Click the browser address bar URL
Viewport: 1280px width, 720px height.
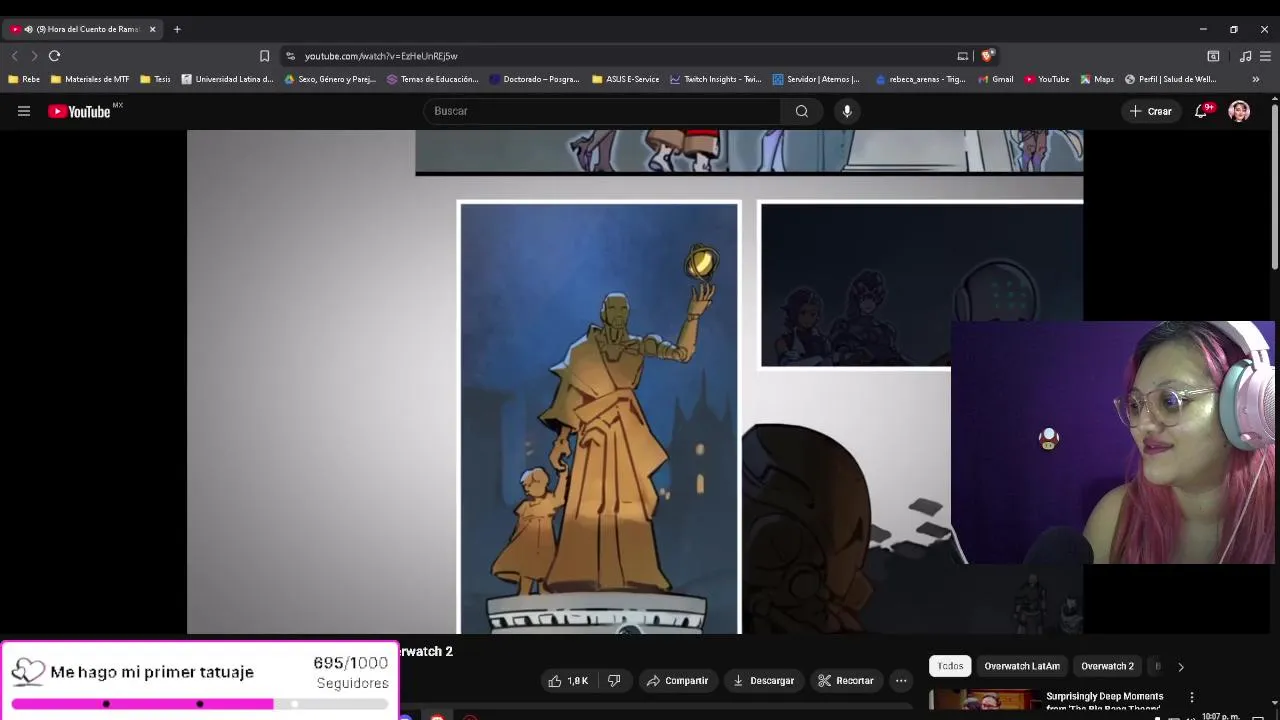coord(381,56)
